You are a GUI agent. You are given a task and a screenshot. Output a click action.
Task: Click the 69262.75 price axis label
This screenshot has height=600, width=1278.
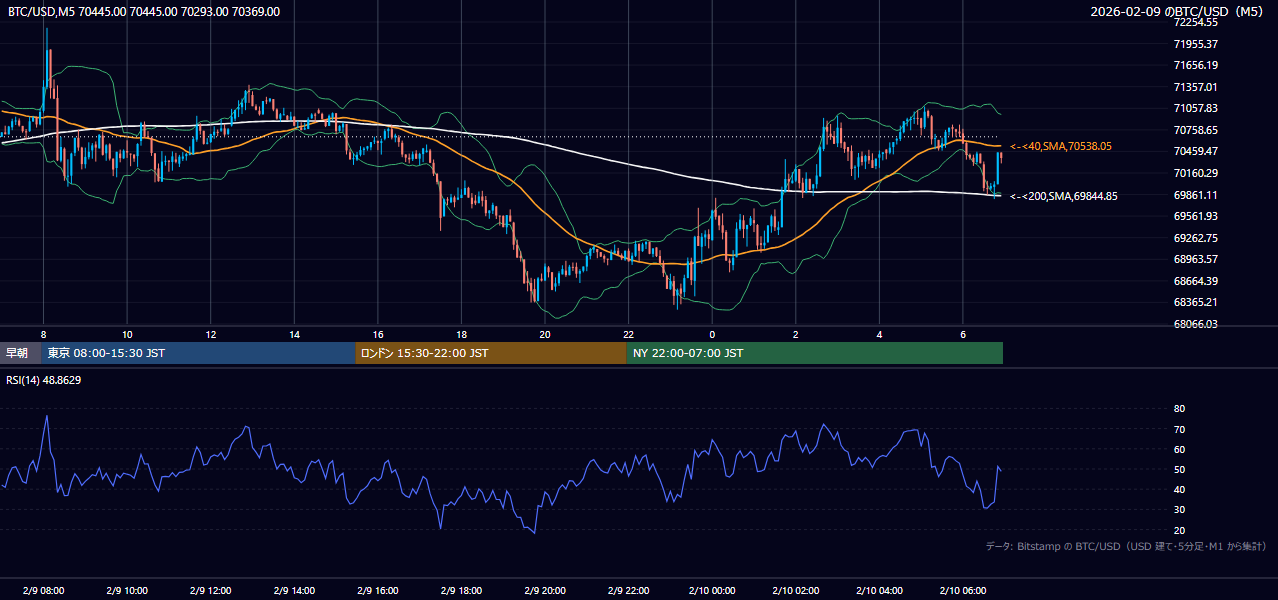(1196, 238)
